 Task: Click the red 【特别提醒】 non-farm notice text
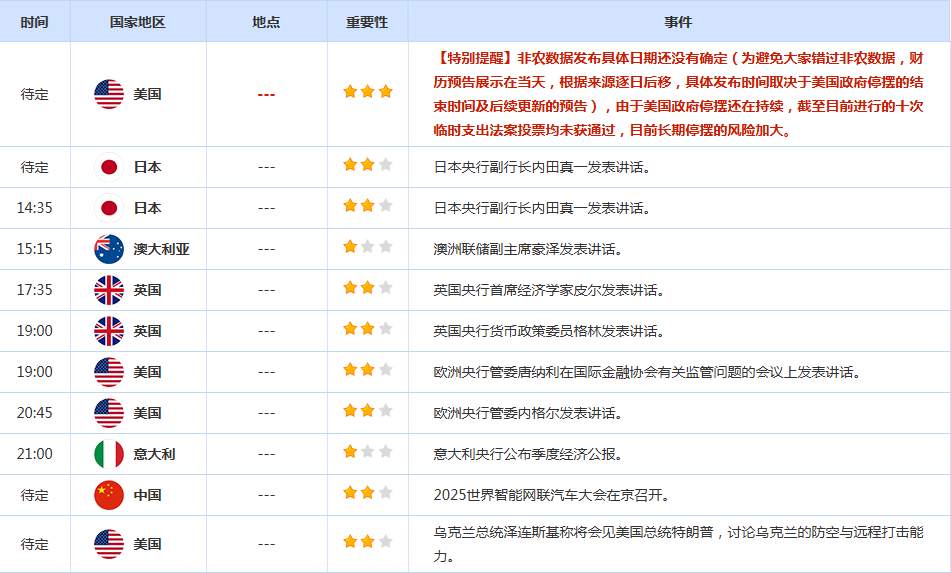pyautogui.click(x=679, y=94)
